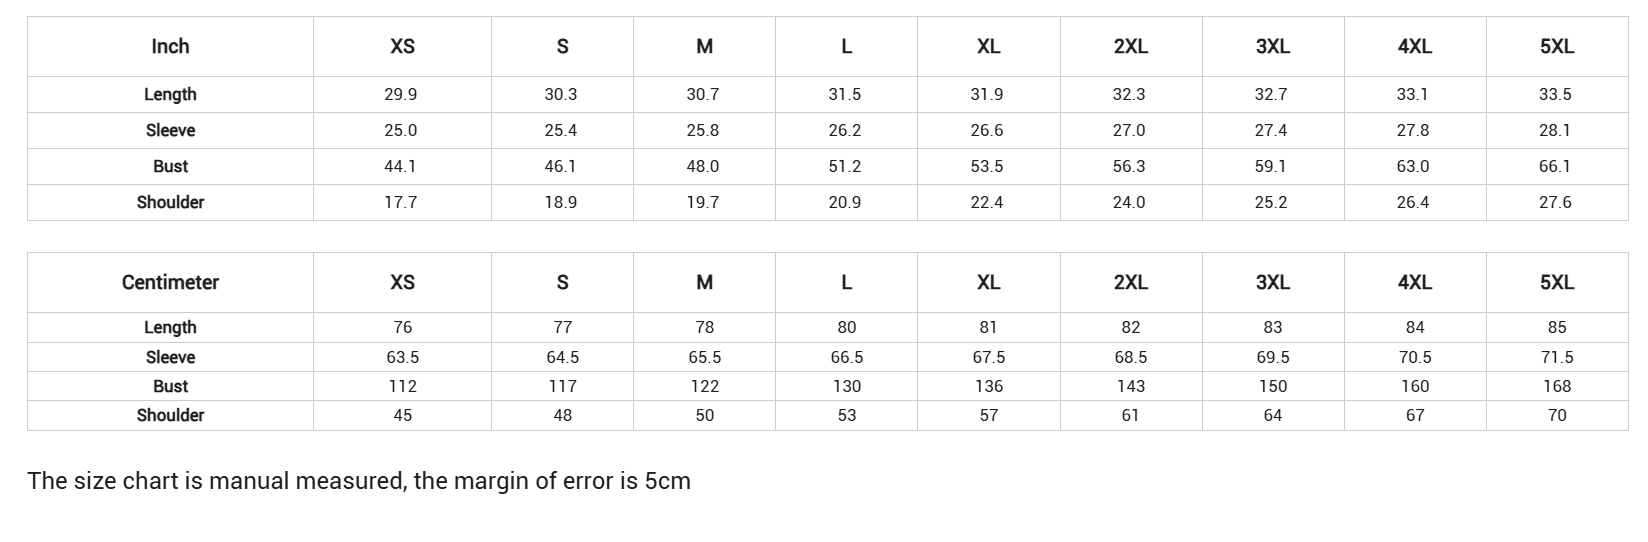1648x542 pixels.
Task: Select the M header in the Centimeter table
Action: point(704,282)
